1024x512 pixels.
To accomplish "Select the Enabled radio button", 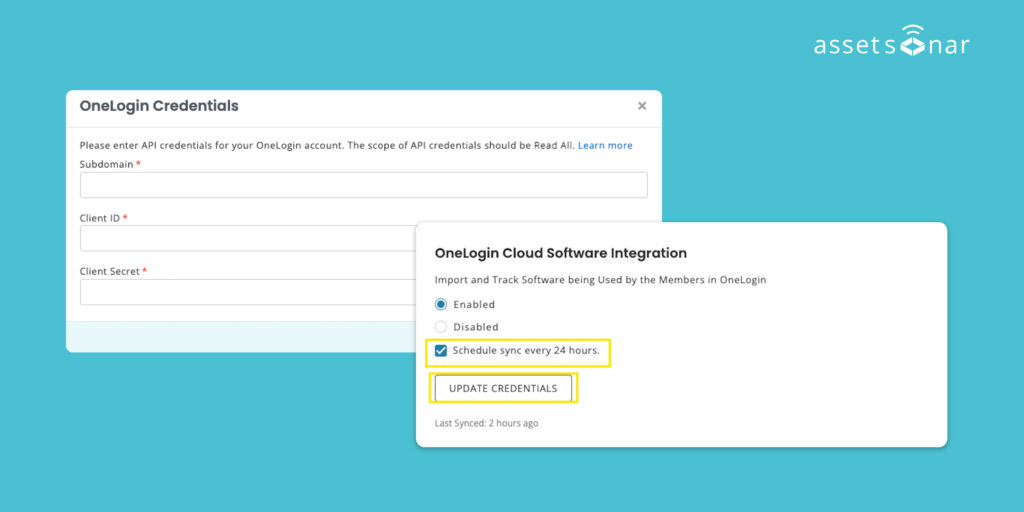I will [x=441, y=304].
